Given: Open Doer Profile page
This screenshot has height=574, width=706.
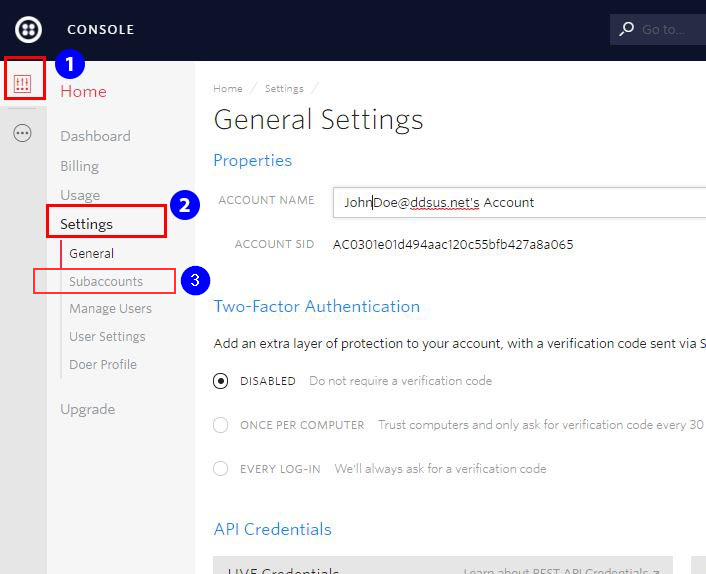Looking at the screenshot, I should (x=103, y=364).
